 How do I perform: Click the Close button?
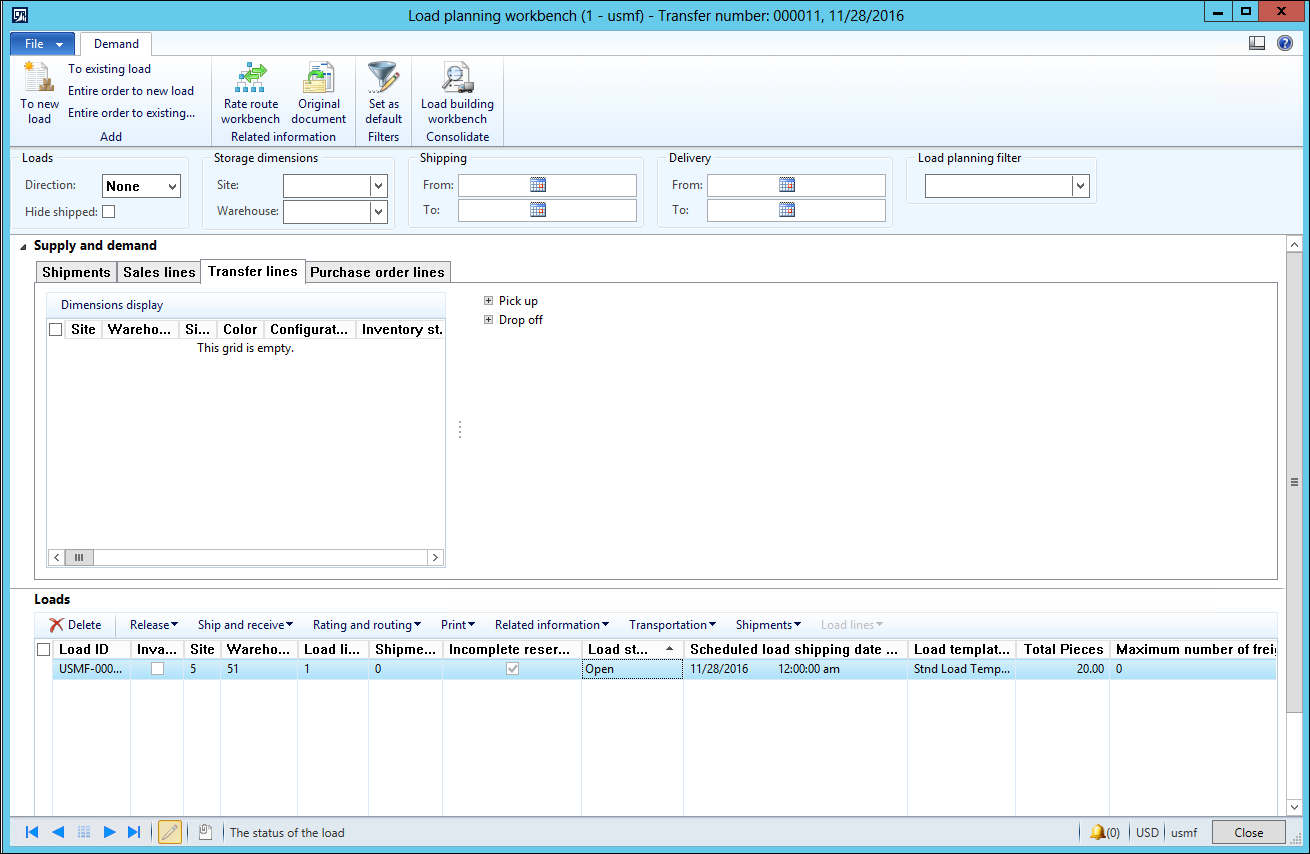tap(1248, 832)
